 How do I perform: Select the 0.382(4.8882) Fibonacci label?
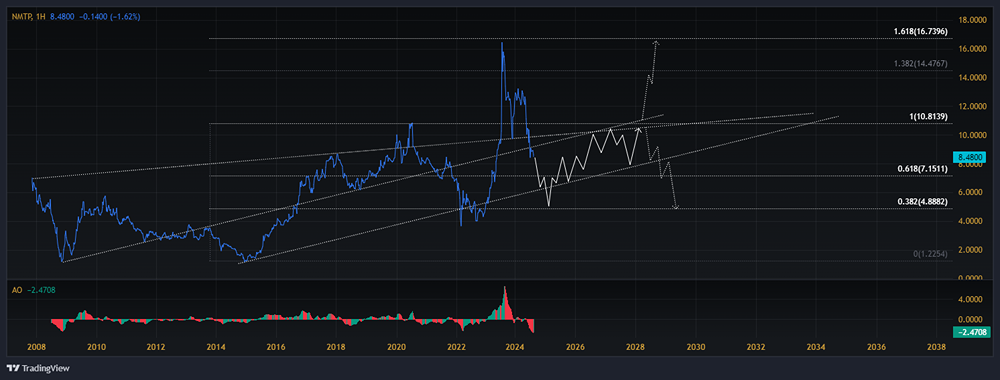coord(923,201)
